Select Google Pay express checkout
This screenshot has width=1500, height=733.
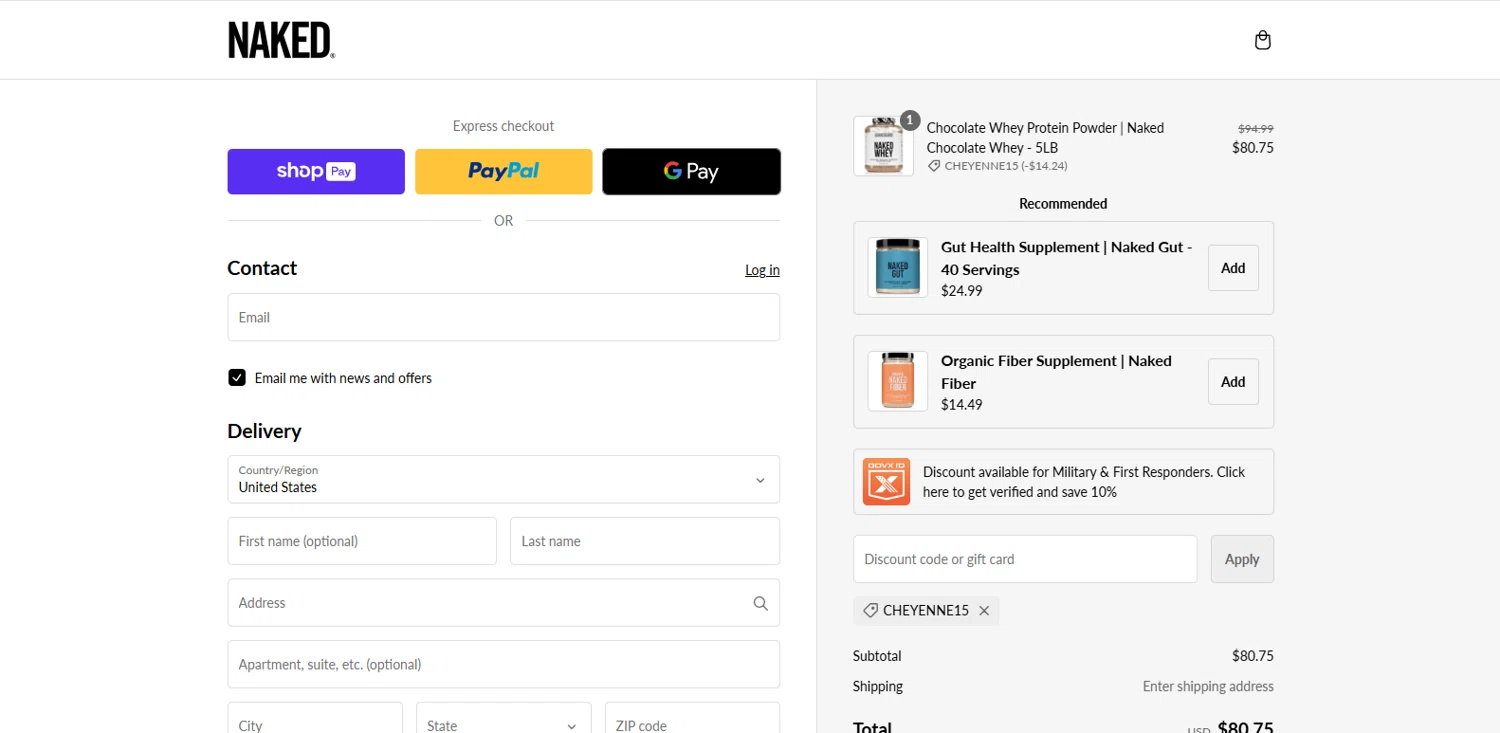coord(691,171)
